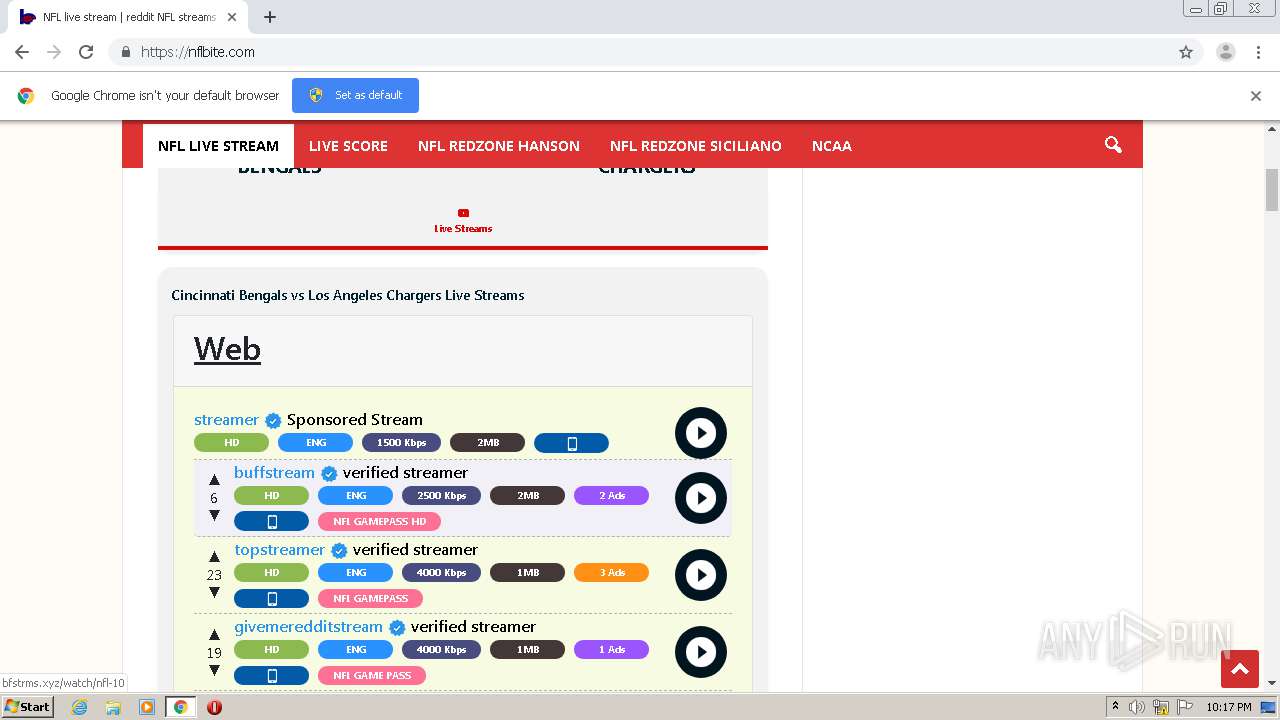Select the NFL live stream browser tab
Screen dimensions: 1280x720
[x=127, y=17]
